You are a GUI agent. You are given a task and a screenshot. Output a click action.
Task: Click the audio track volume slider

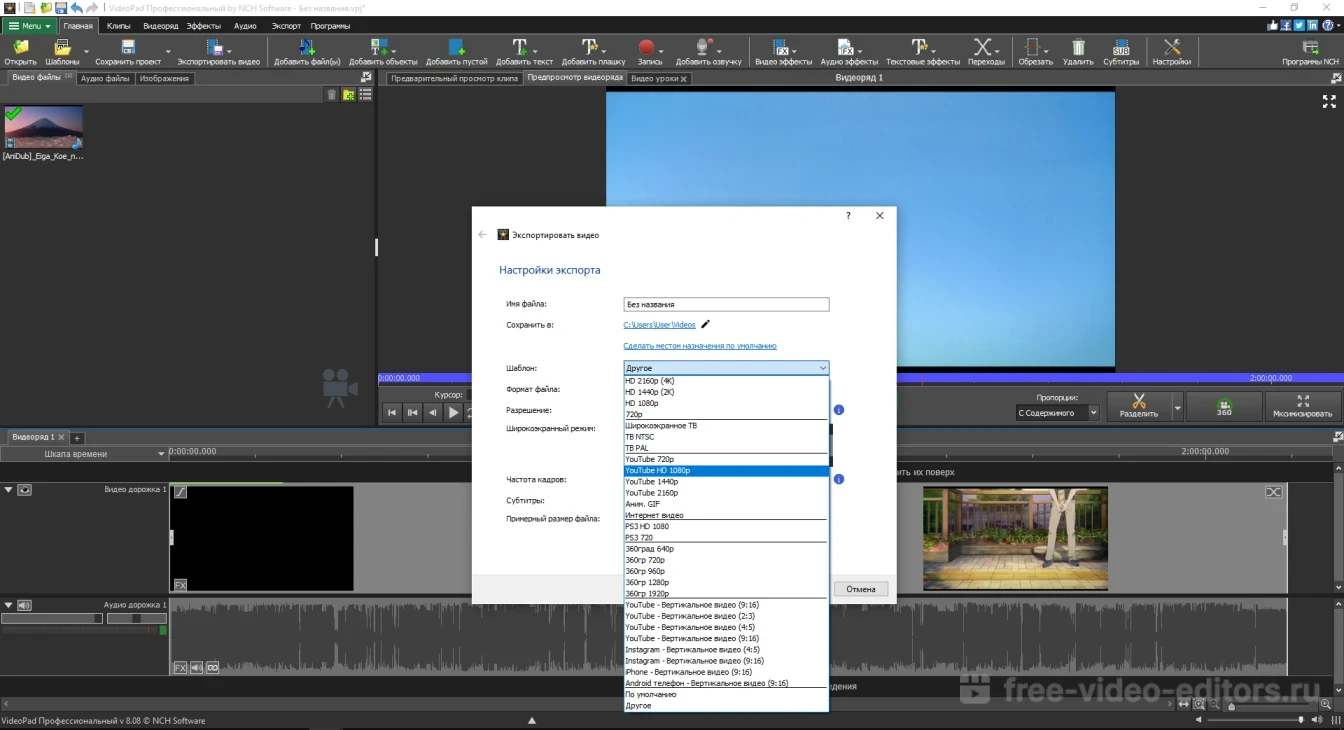pos(52,619)
